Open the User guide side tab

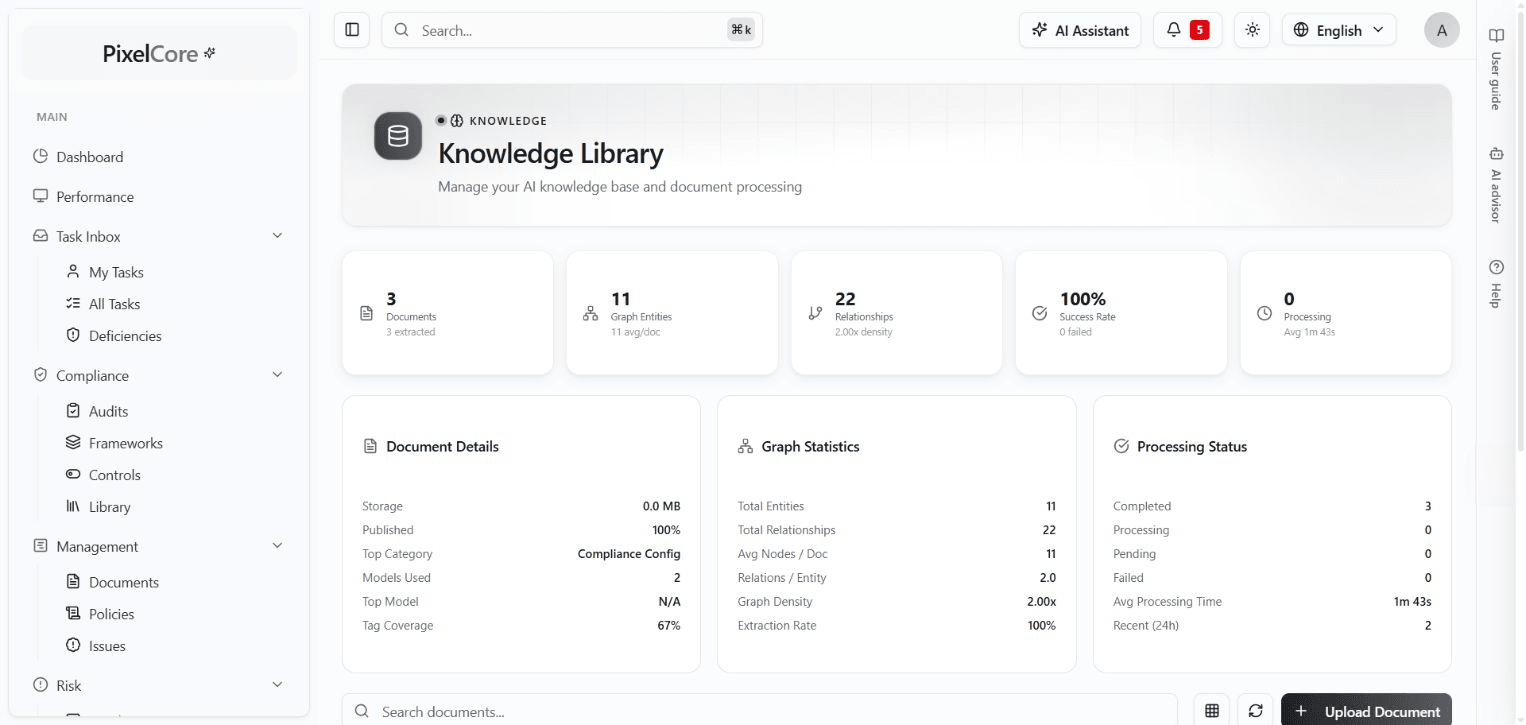(x=1496, y=70)
